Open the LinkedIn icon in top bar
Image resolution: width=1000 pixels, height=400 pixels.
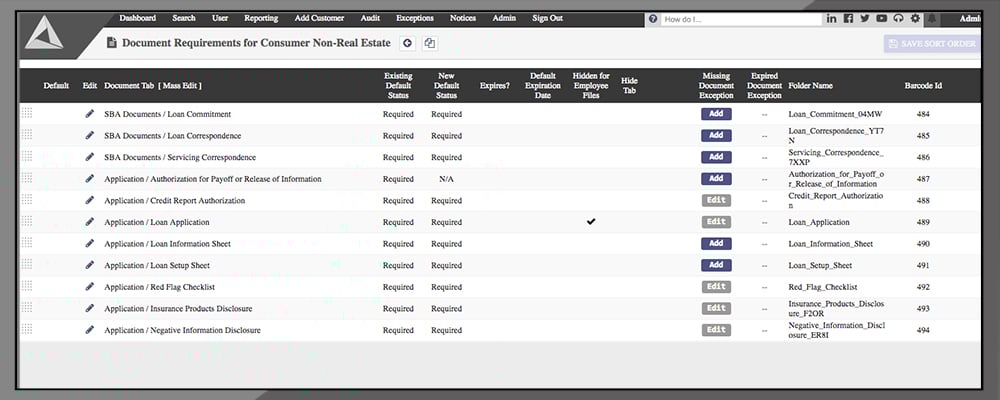[x=832, y=19]
